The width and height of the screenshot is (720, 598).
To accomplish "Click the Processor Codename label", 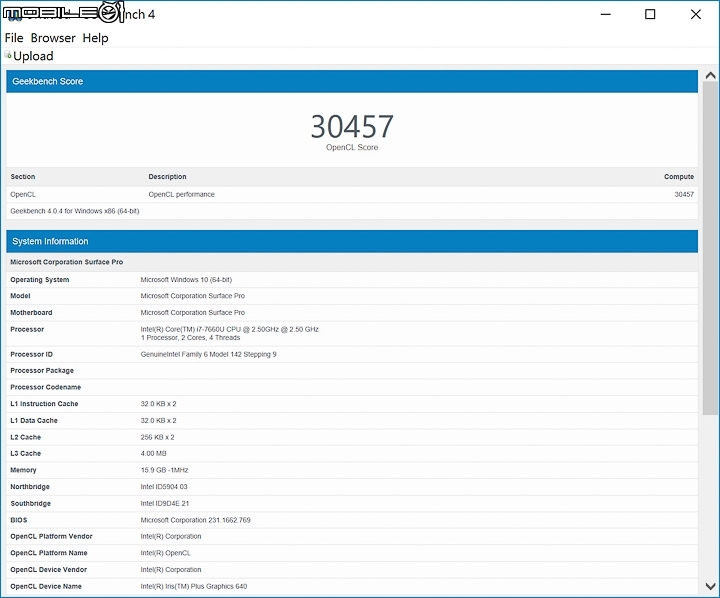I will point(45,387).
